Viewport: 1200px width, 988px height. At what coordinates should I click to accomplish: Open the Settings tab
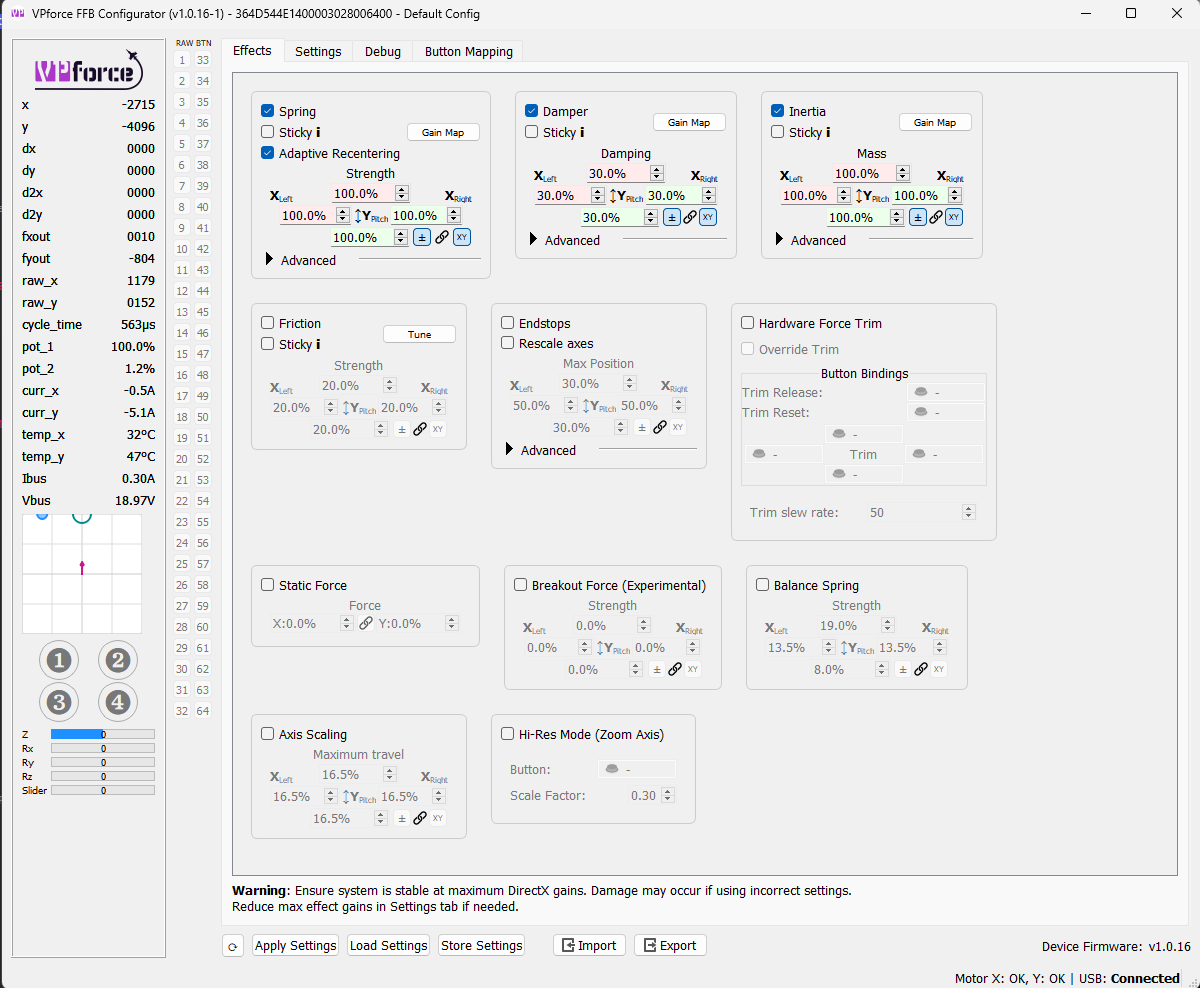[318, 52]
